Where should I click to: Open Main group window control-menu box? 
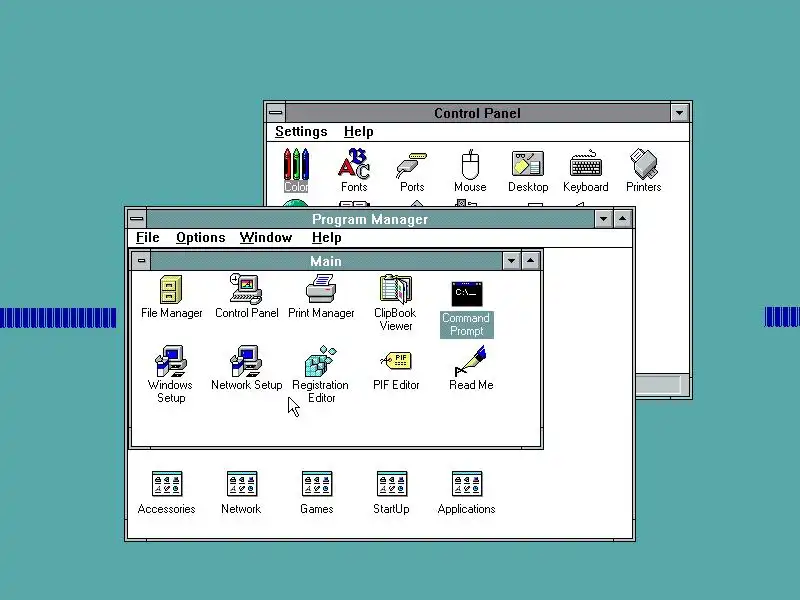coord(141,261)
